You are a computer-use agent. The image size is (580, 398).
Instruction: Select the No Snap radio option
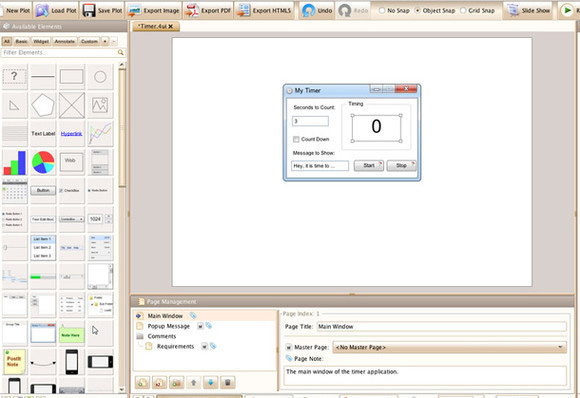(x=394, y=10)
